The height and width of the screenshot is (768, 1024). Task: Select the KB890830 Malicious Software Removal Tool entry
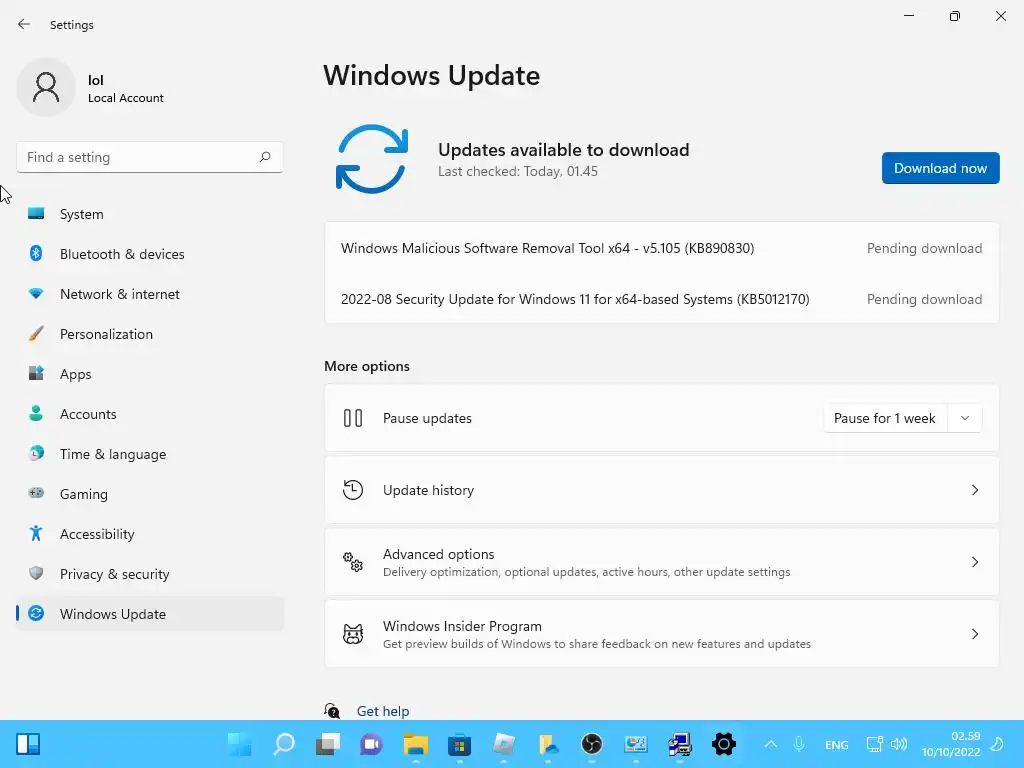point(662,248)
